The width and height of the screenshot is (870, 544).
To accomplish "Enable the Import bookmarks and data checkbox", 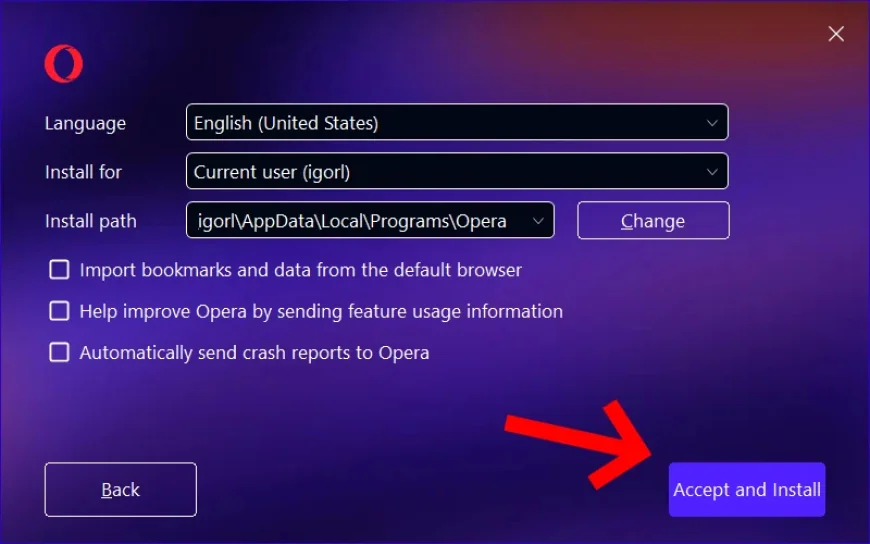I will [59, 270].
